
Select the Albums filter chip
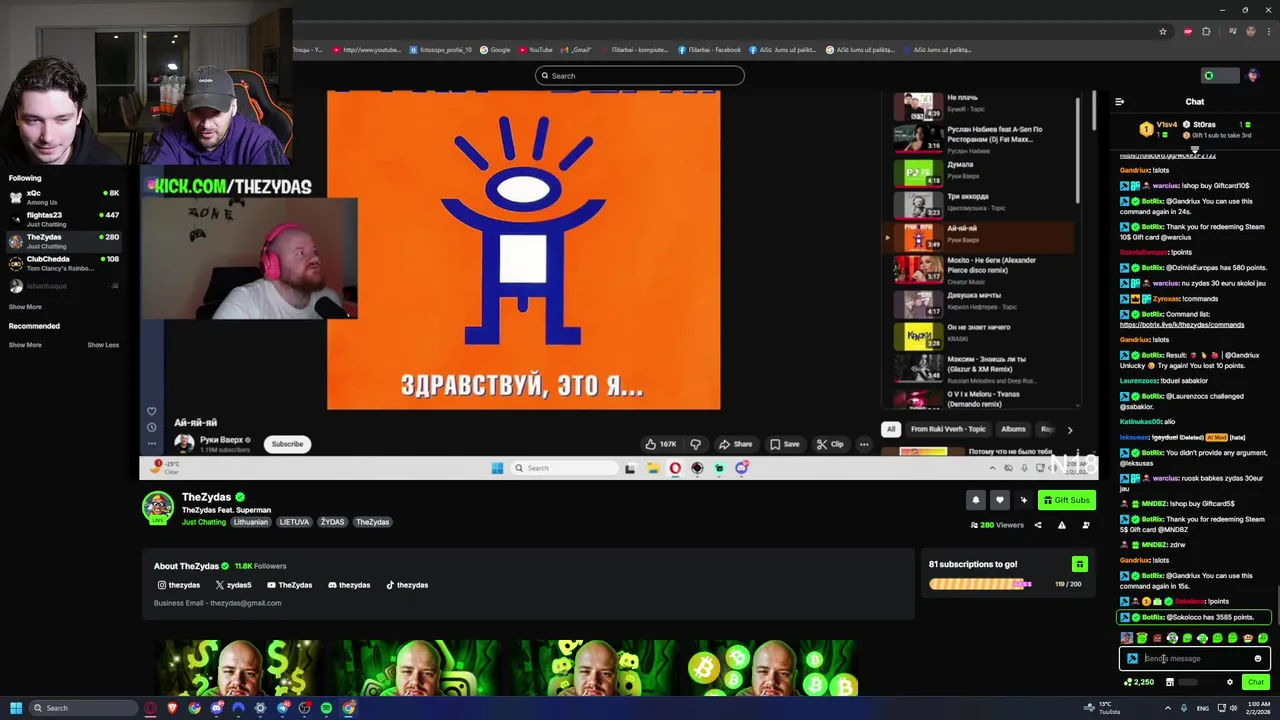[1013, 429]
